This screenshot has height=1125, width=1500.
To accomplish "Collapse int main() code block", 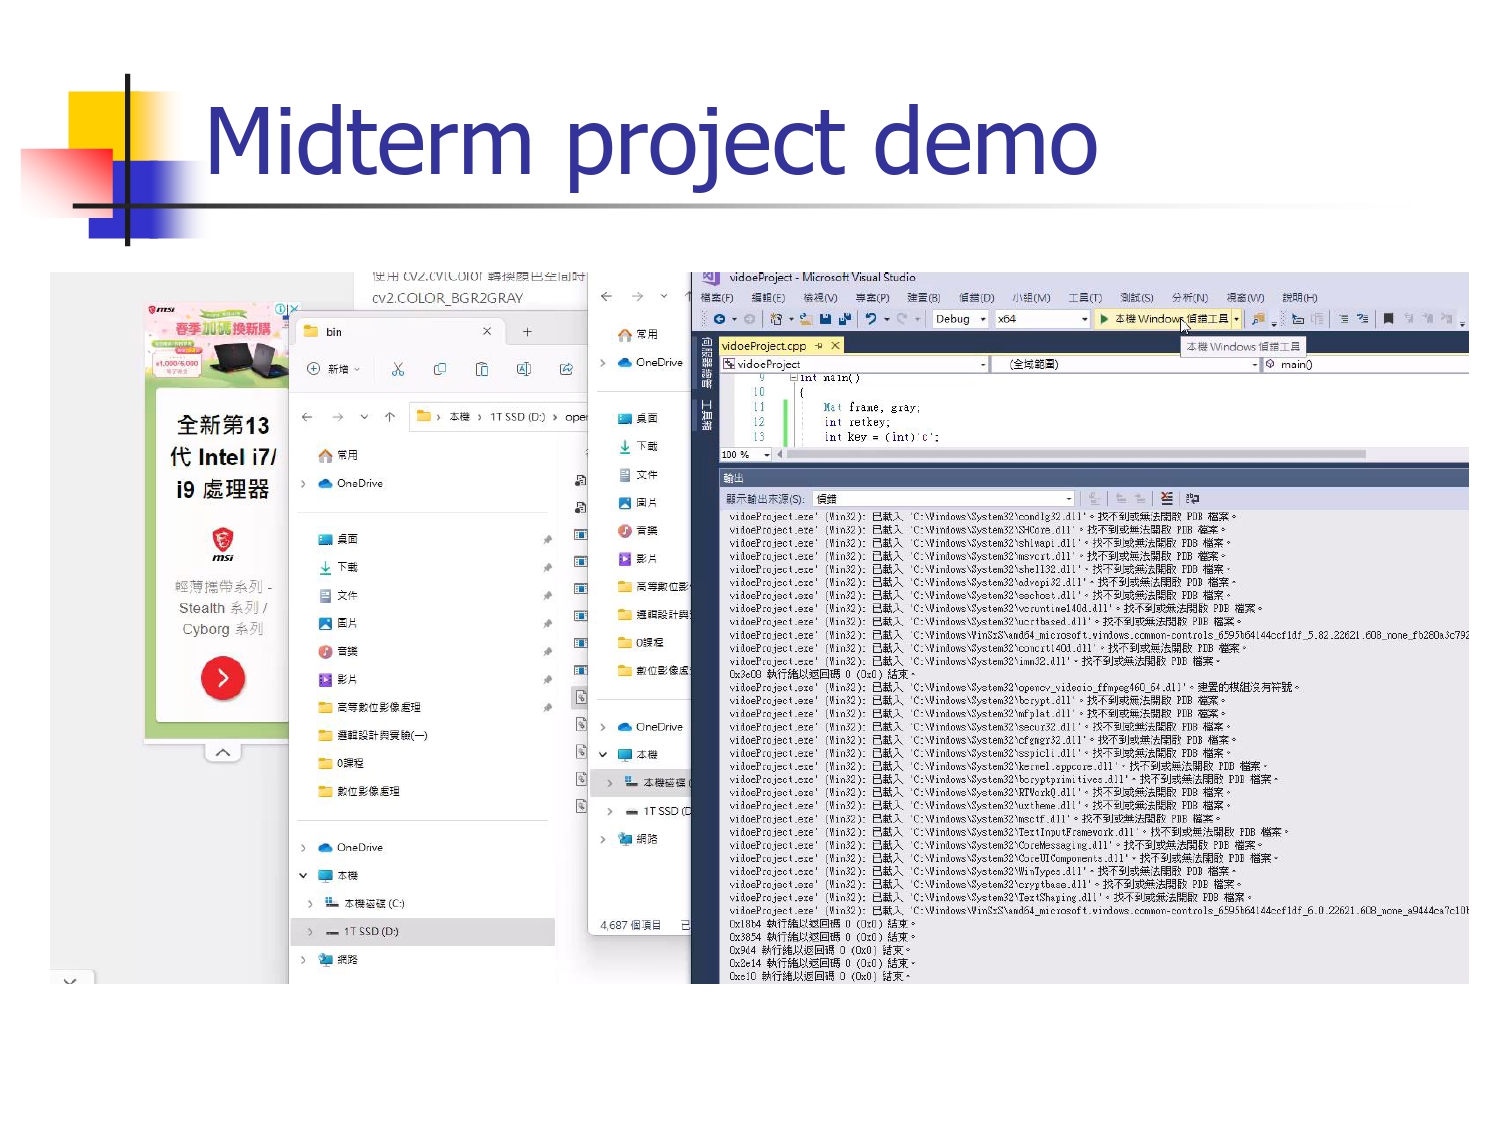I will (794, 378).
